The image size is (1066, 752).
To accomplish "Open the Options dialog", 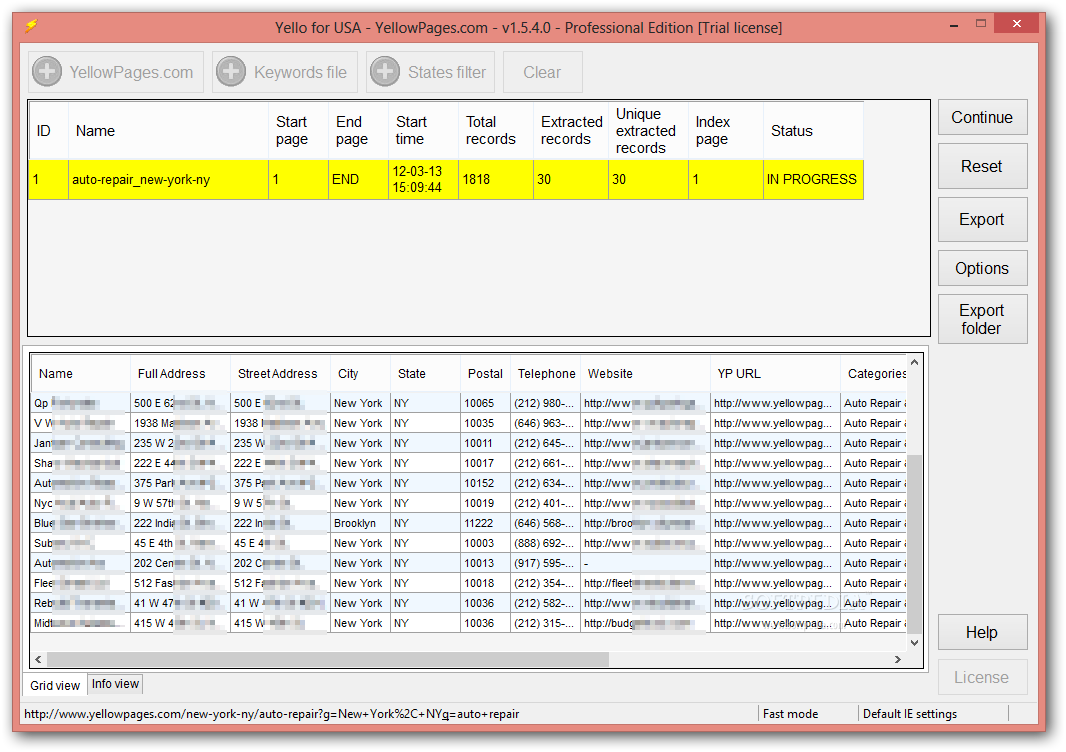I will pos(982,269).
